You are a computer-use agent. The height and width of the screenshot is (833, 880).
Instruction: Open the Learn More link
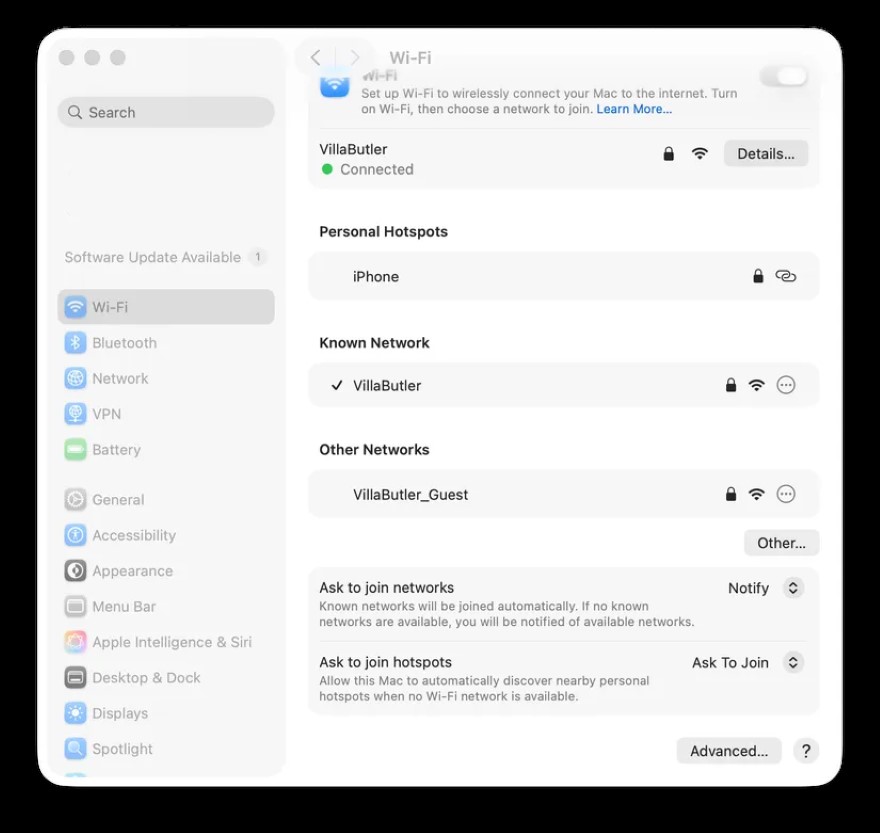[634, 109]
